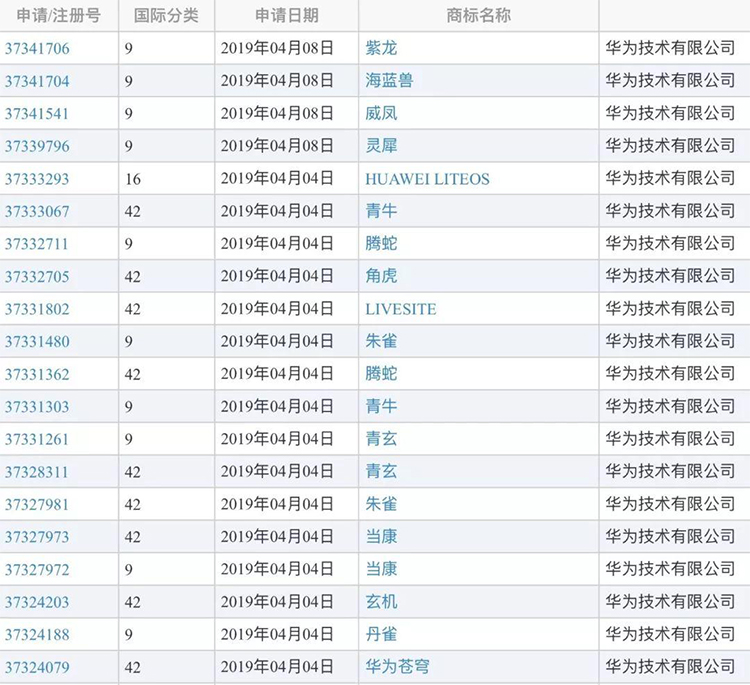Viewport: 750px width, 685px height.
Task: Click trademark name 角虎
Action: pos(381,276)
